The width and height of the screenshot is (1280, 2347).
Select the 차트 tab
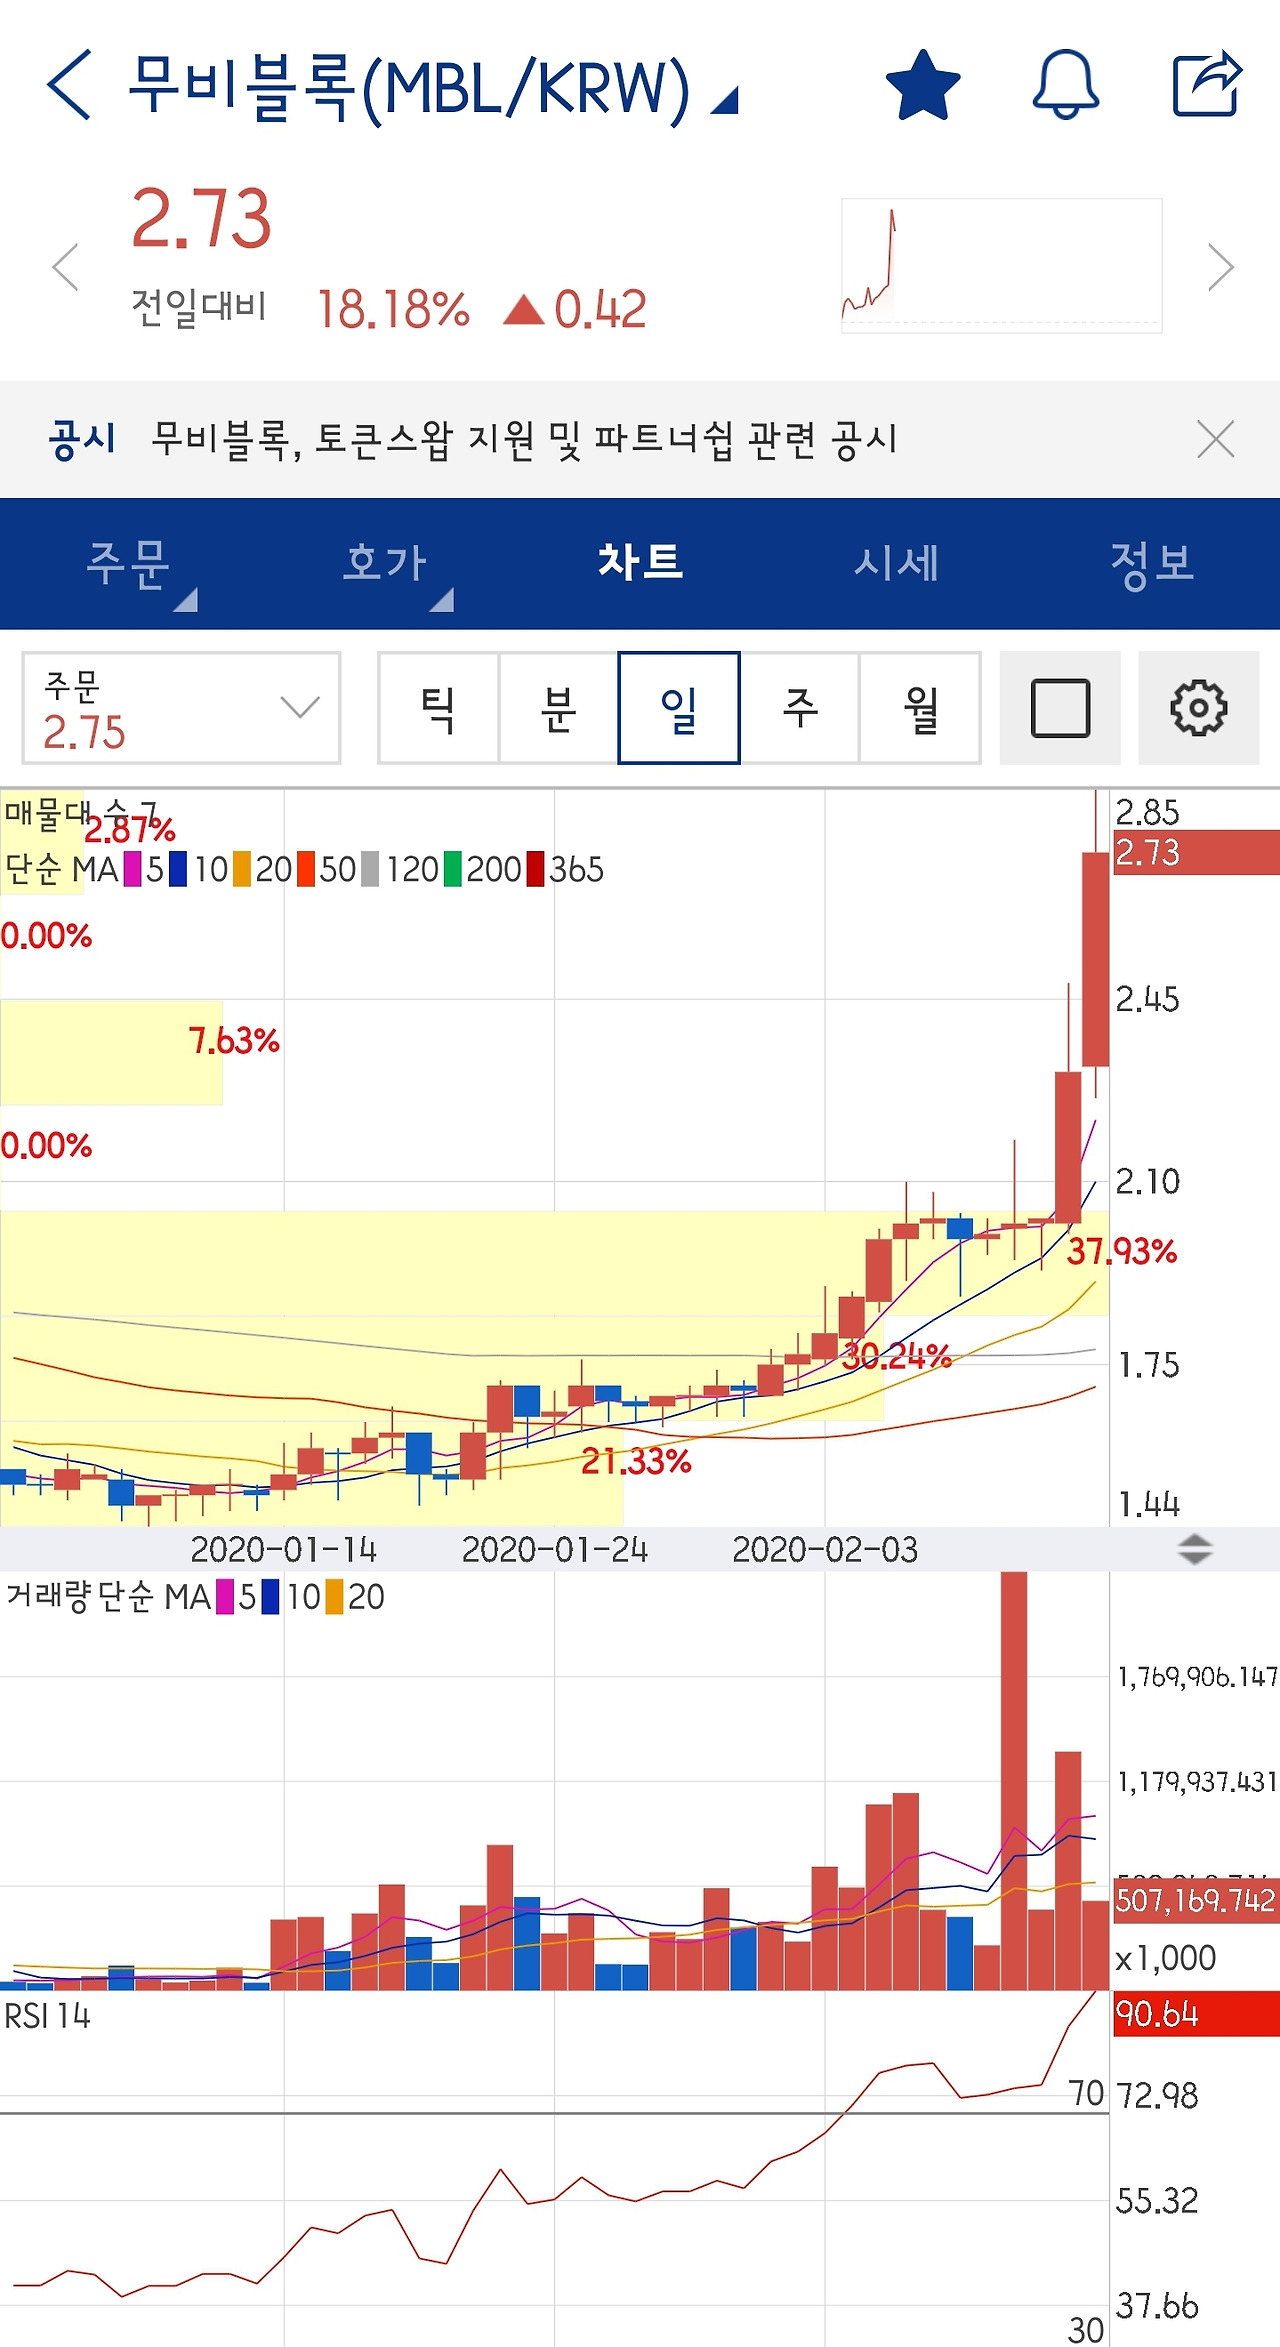click(x=640, y=564)
